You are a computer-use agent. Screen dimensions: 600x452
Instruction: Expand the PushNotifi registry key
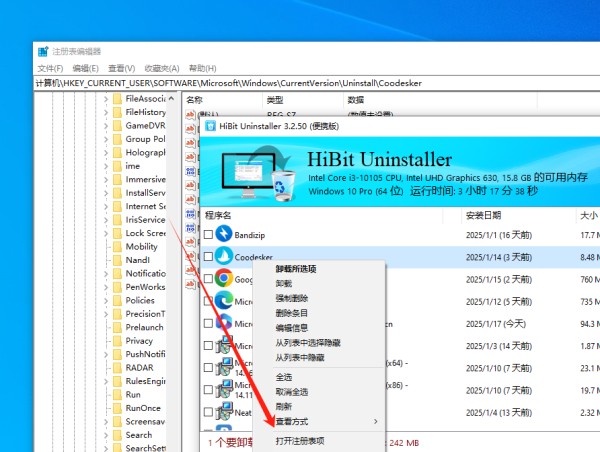click(106, 354)
